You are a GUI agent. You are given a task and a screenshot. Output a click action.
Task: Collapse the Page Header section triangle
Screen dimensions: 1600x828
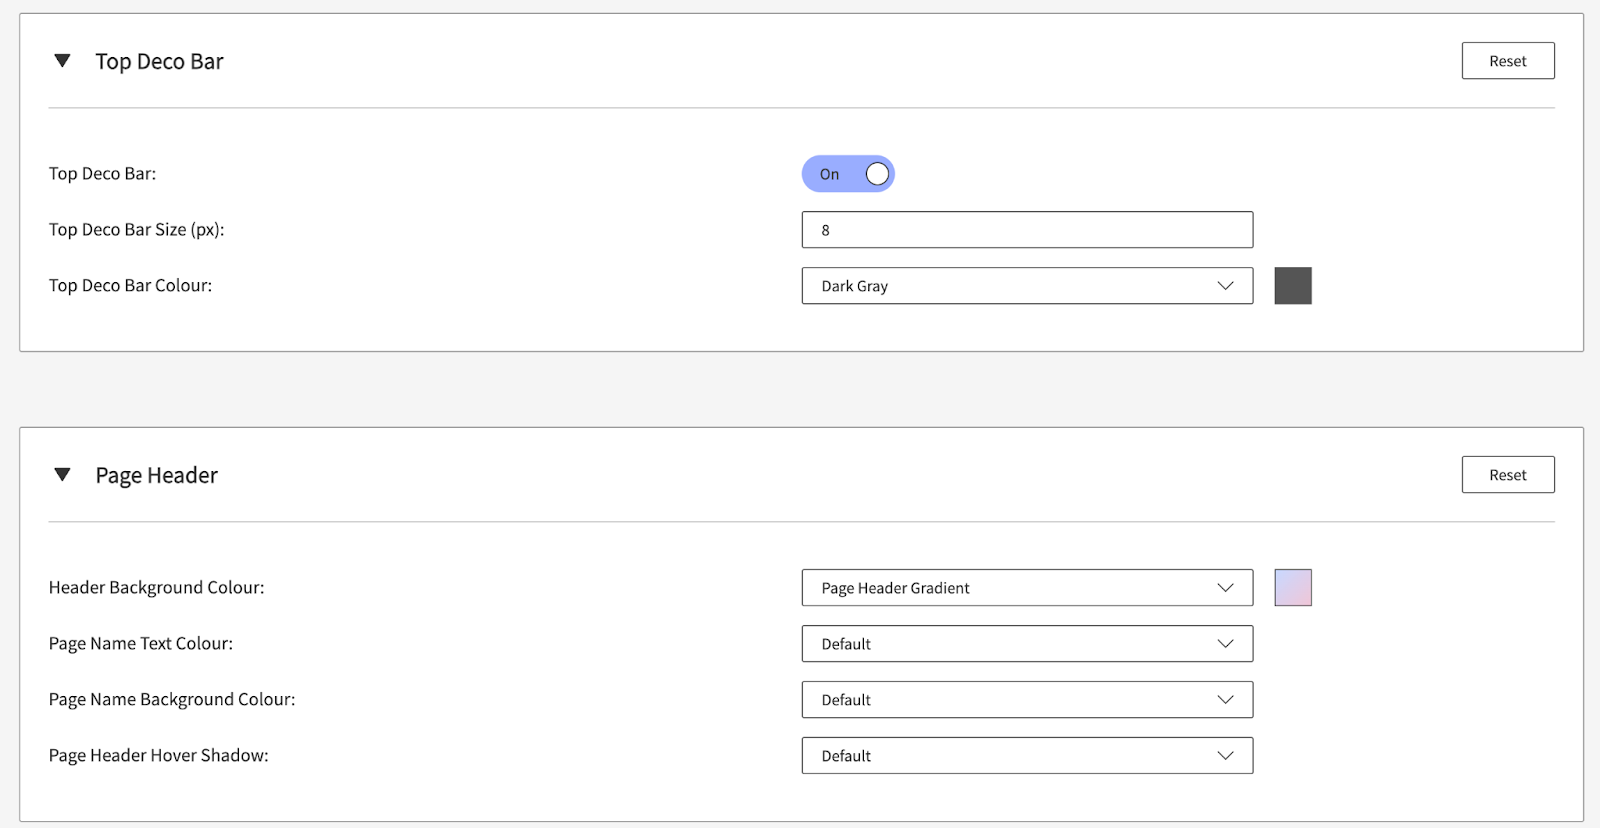point(62,475)
